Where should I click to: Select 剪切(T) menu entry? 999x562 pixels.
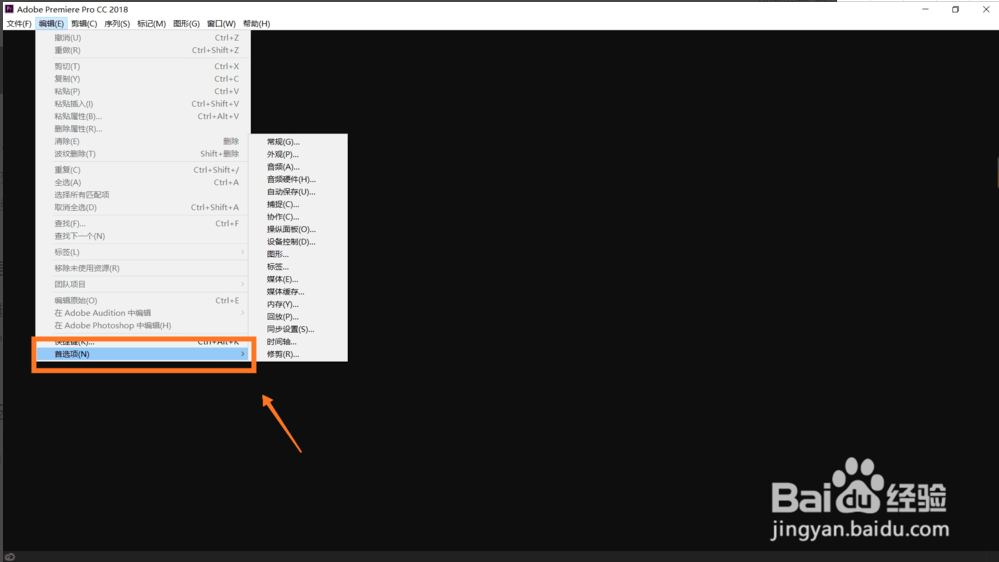point(143,66)
